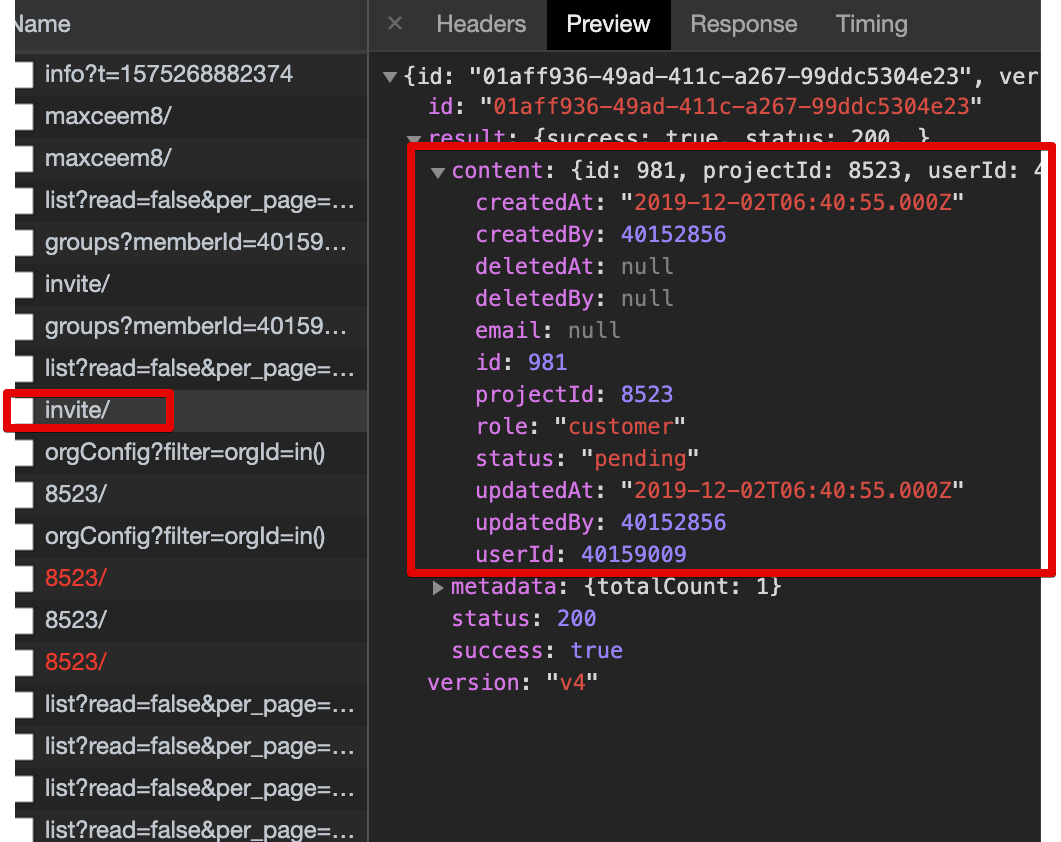The image size is (1061, 842).
Task: Click the top-level id string value
Action: (x=731, y=106)
